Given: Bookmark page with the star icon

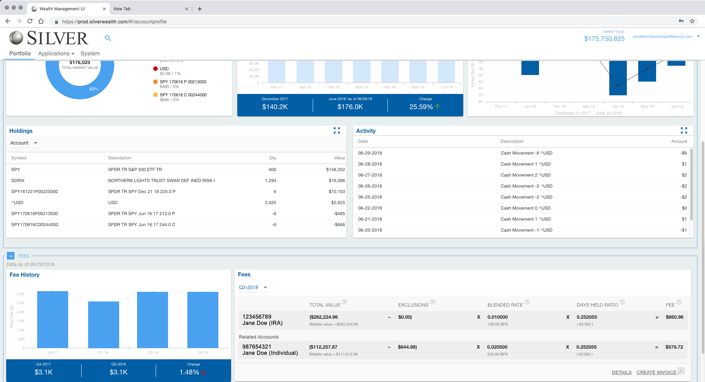Looking at the screenshot, I should point(693,21).
